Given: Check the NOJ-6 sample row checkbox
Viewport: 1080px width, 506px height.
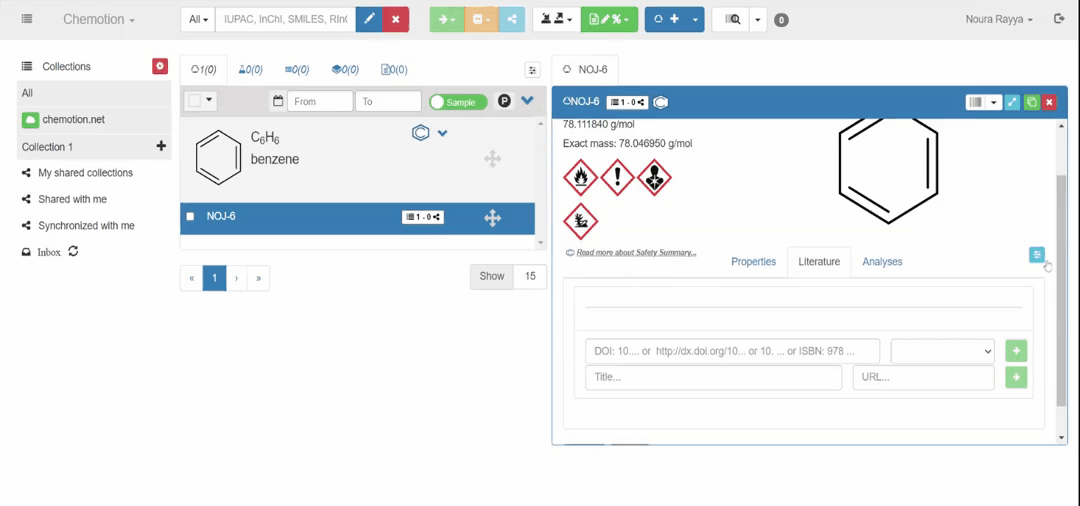Looking at the screenshot, I should click(191, 217).
